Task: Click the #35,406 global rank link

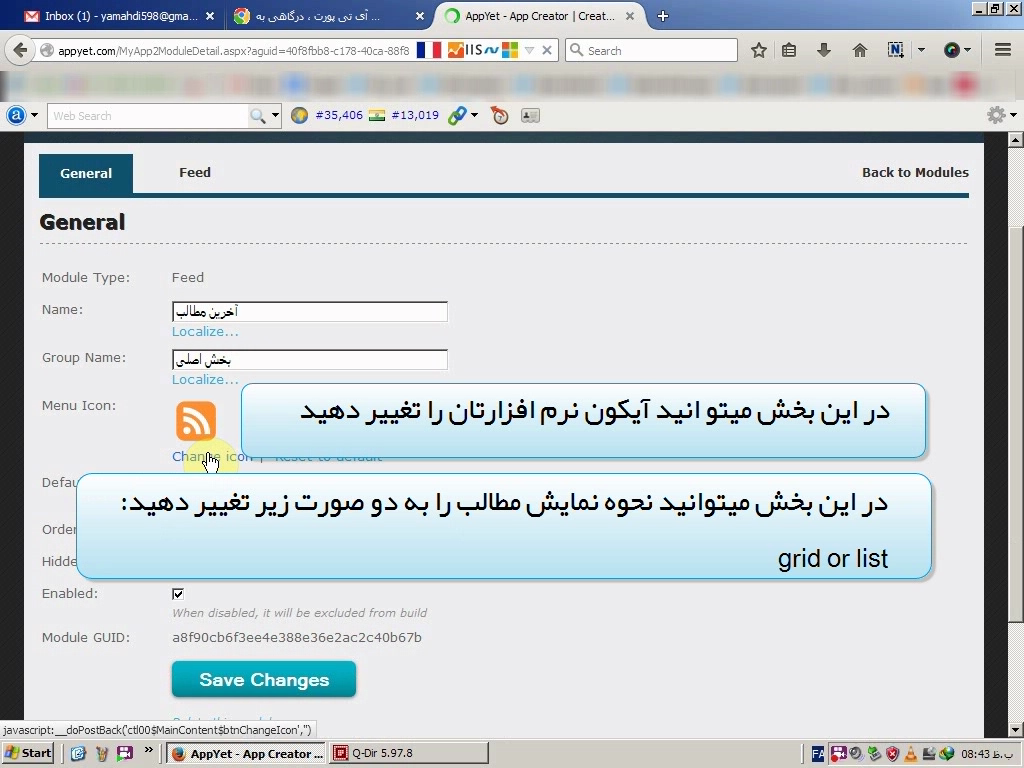Action: tap(339, 116)
